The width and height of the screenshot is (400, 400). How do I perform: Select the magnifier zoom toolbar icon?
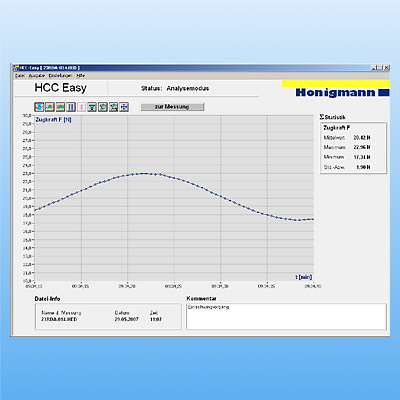114,107
